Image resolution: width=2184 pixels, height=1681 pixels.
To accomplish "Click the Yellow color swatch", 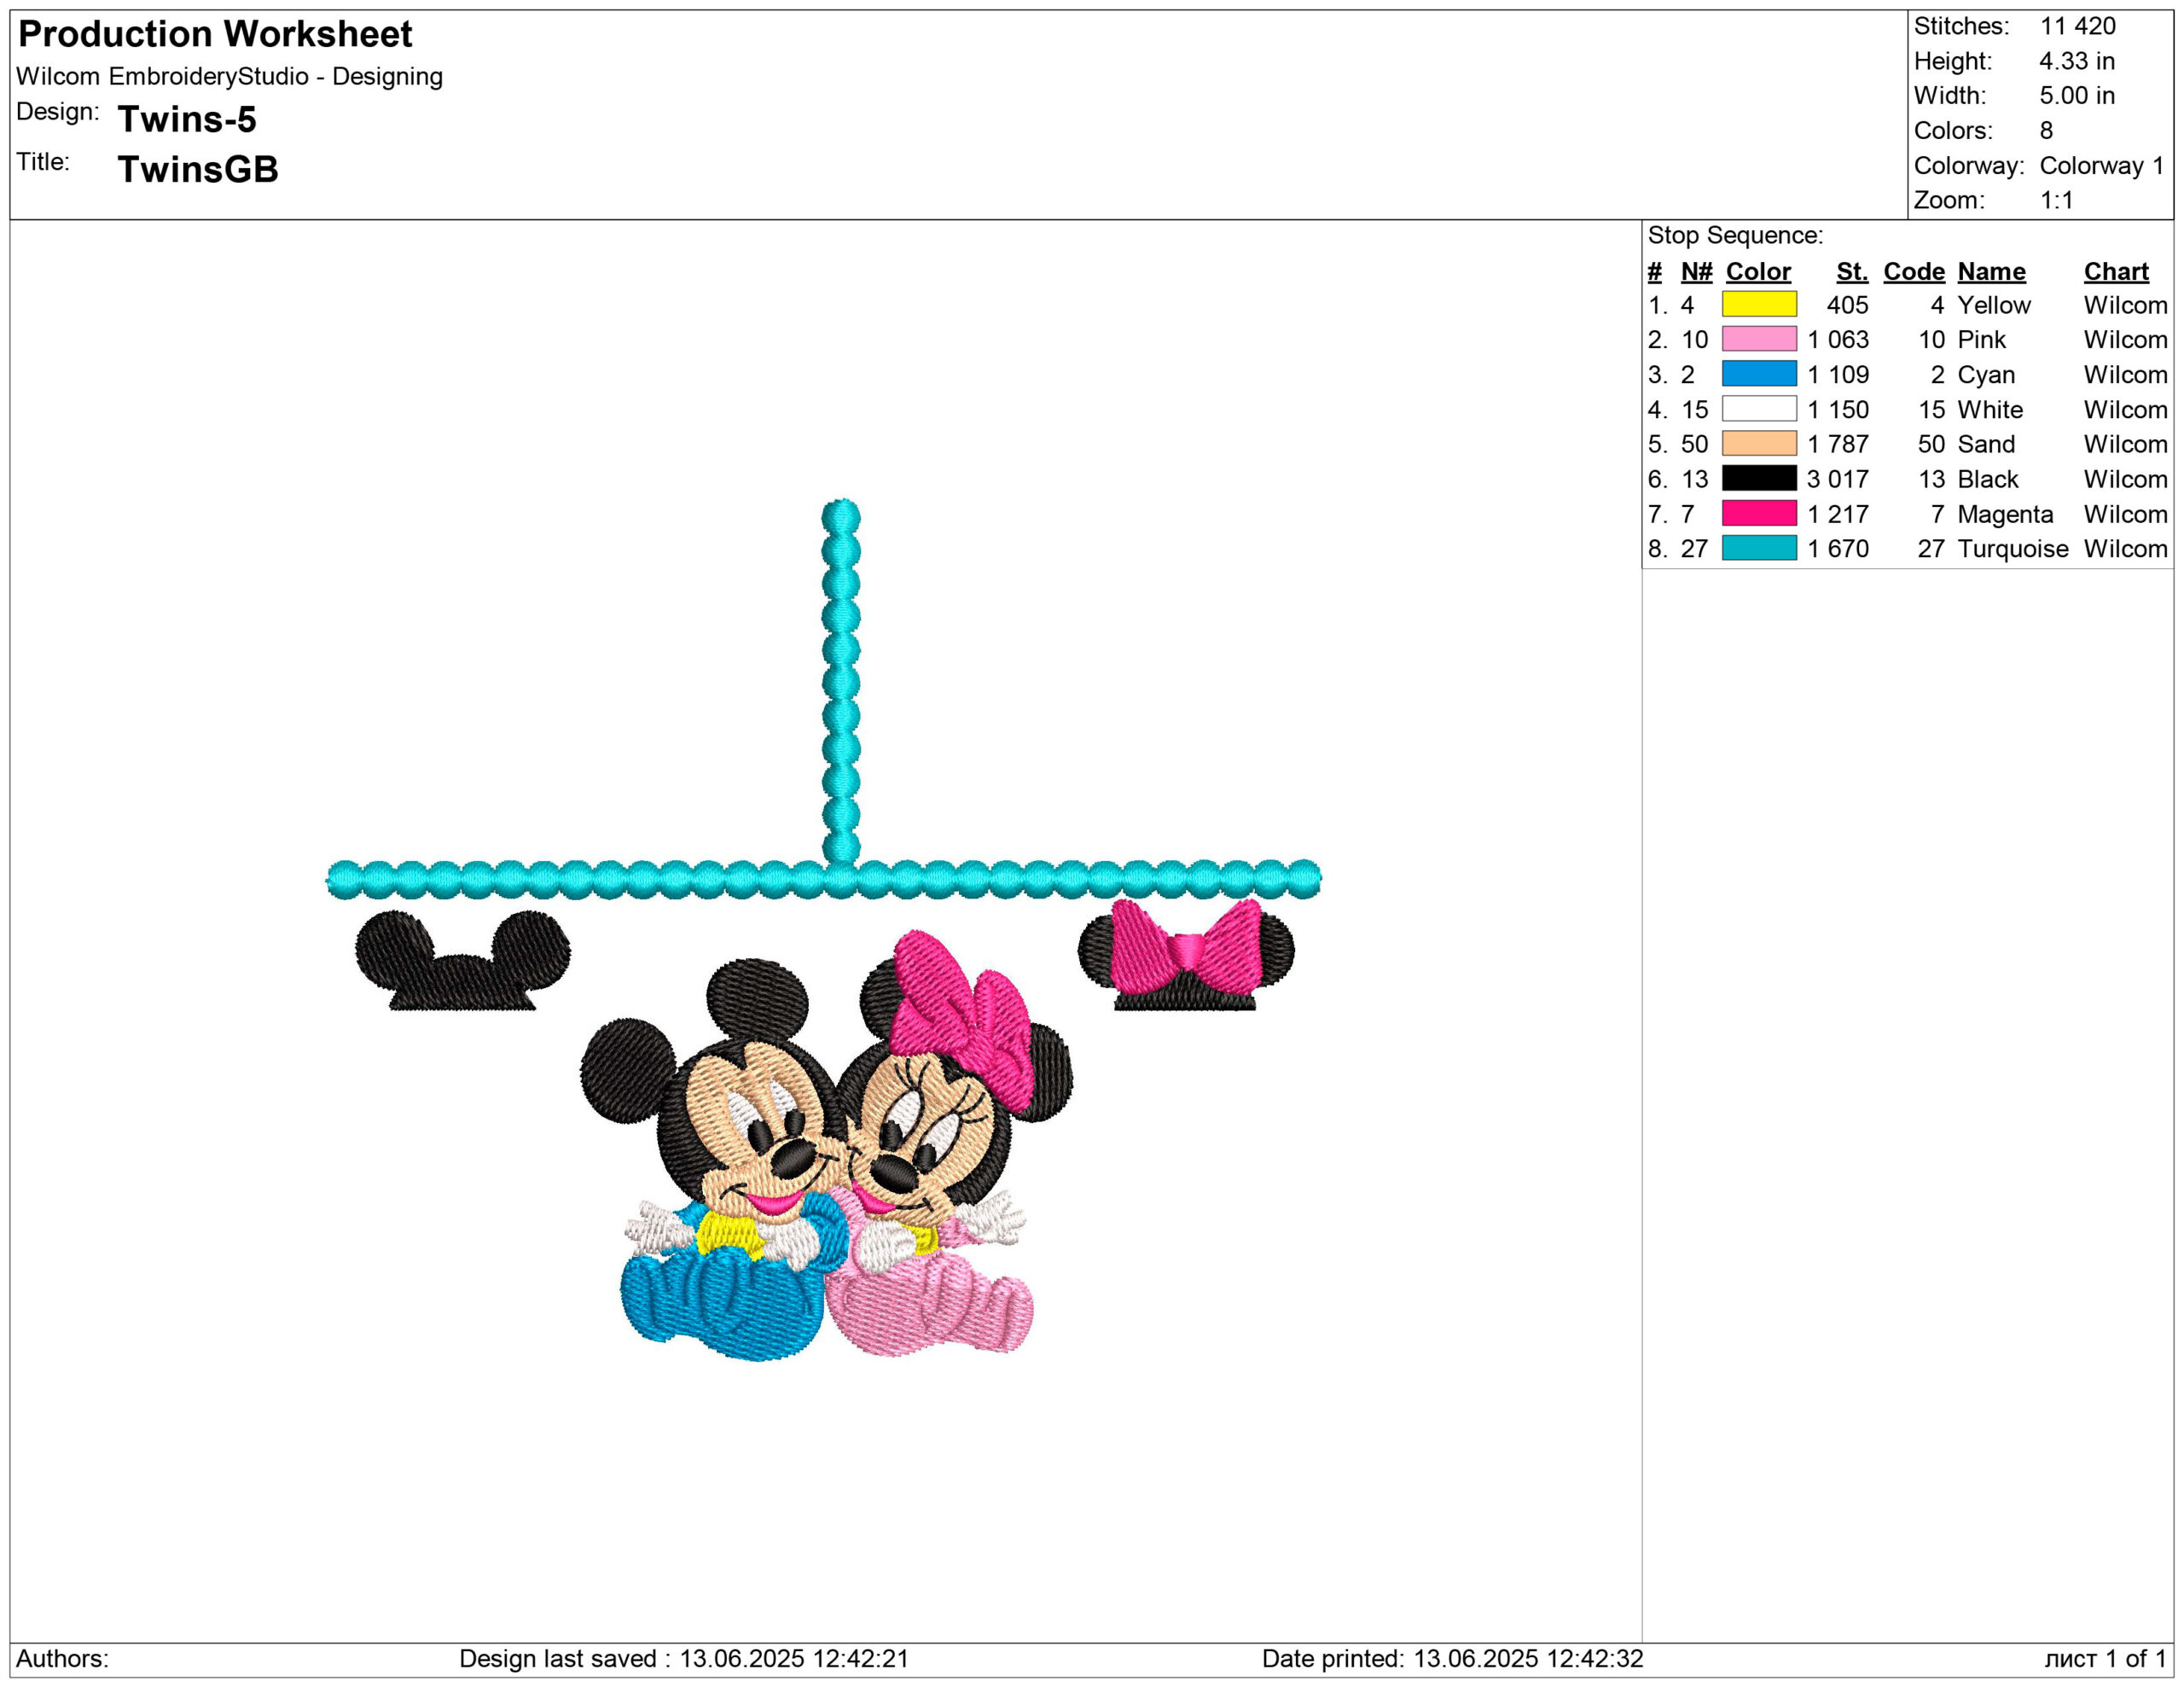I will click(1758, 304).
